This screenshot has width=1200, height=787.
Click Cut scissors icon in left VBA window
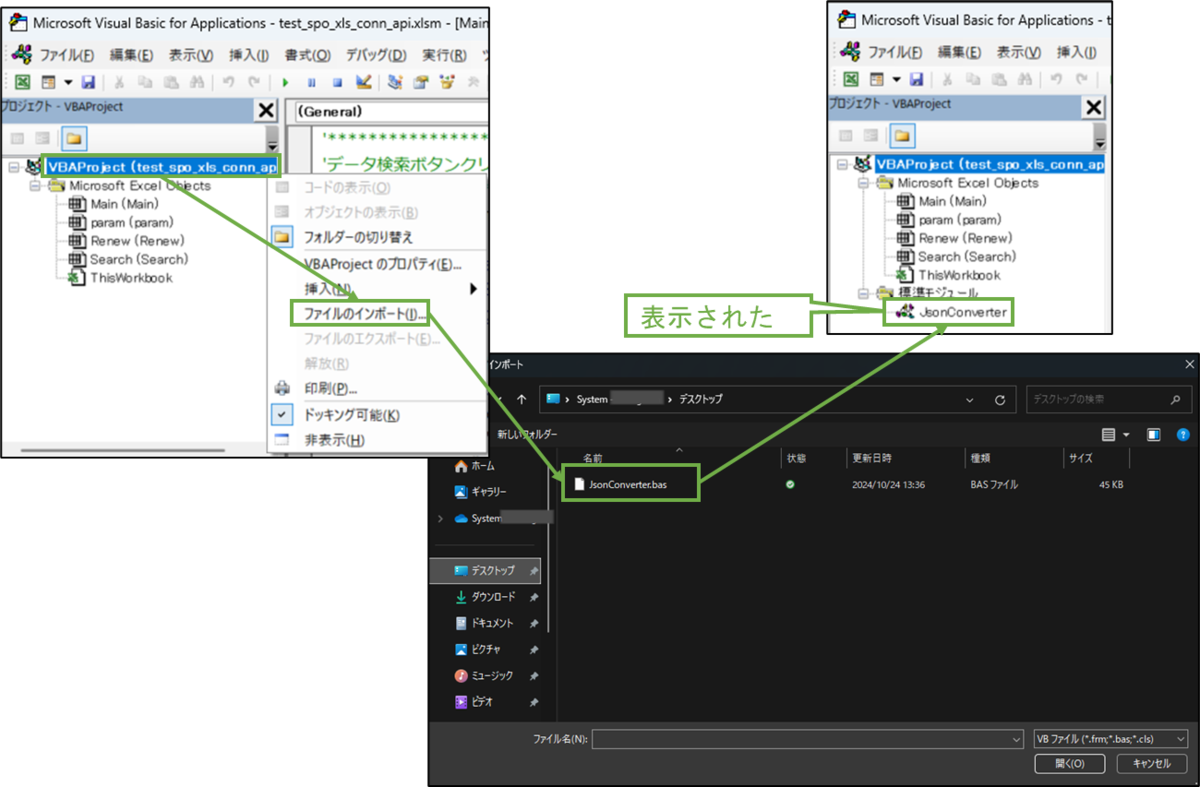click(x=119, y=82)
